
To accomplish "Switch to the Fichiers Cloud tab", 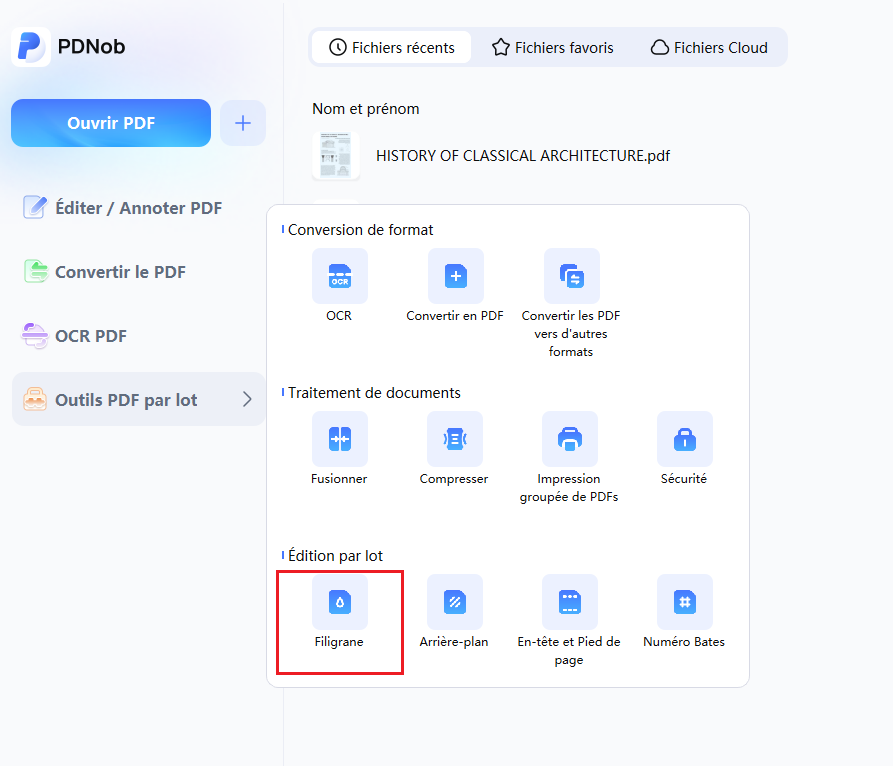I will [x=709, y=47].
